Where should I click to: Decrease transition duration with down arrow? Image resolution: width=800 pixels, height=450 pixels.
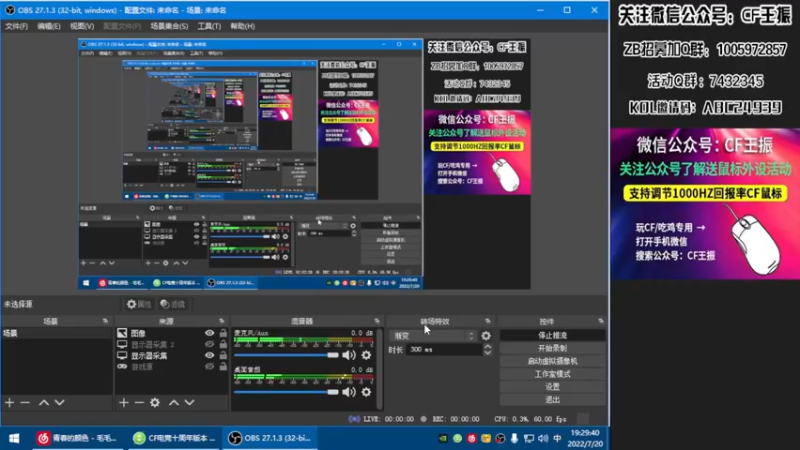487,353
